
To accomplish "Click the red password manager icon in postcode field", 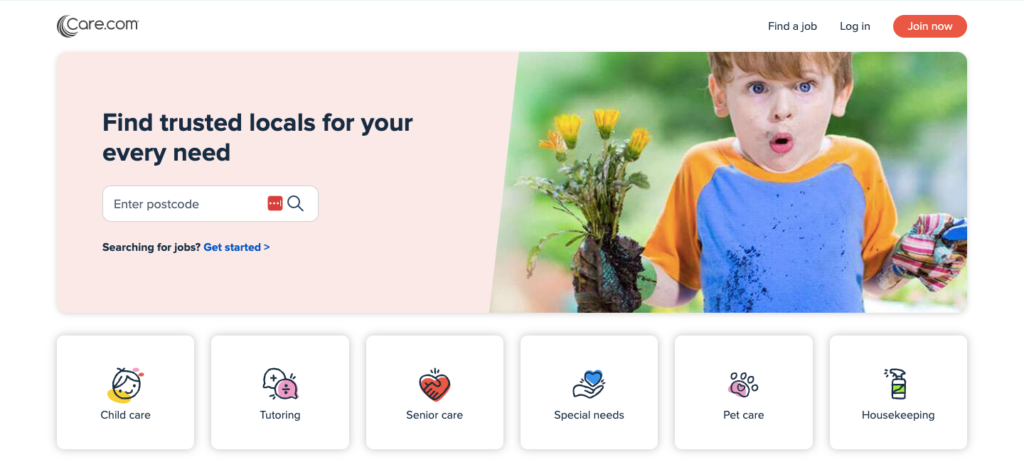I will click(275, 204).
